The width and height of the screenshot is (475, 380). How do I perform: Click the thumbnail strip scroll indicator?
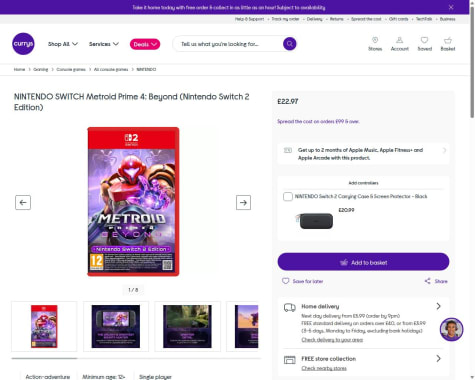(44, 358)
